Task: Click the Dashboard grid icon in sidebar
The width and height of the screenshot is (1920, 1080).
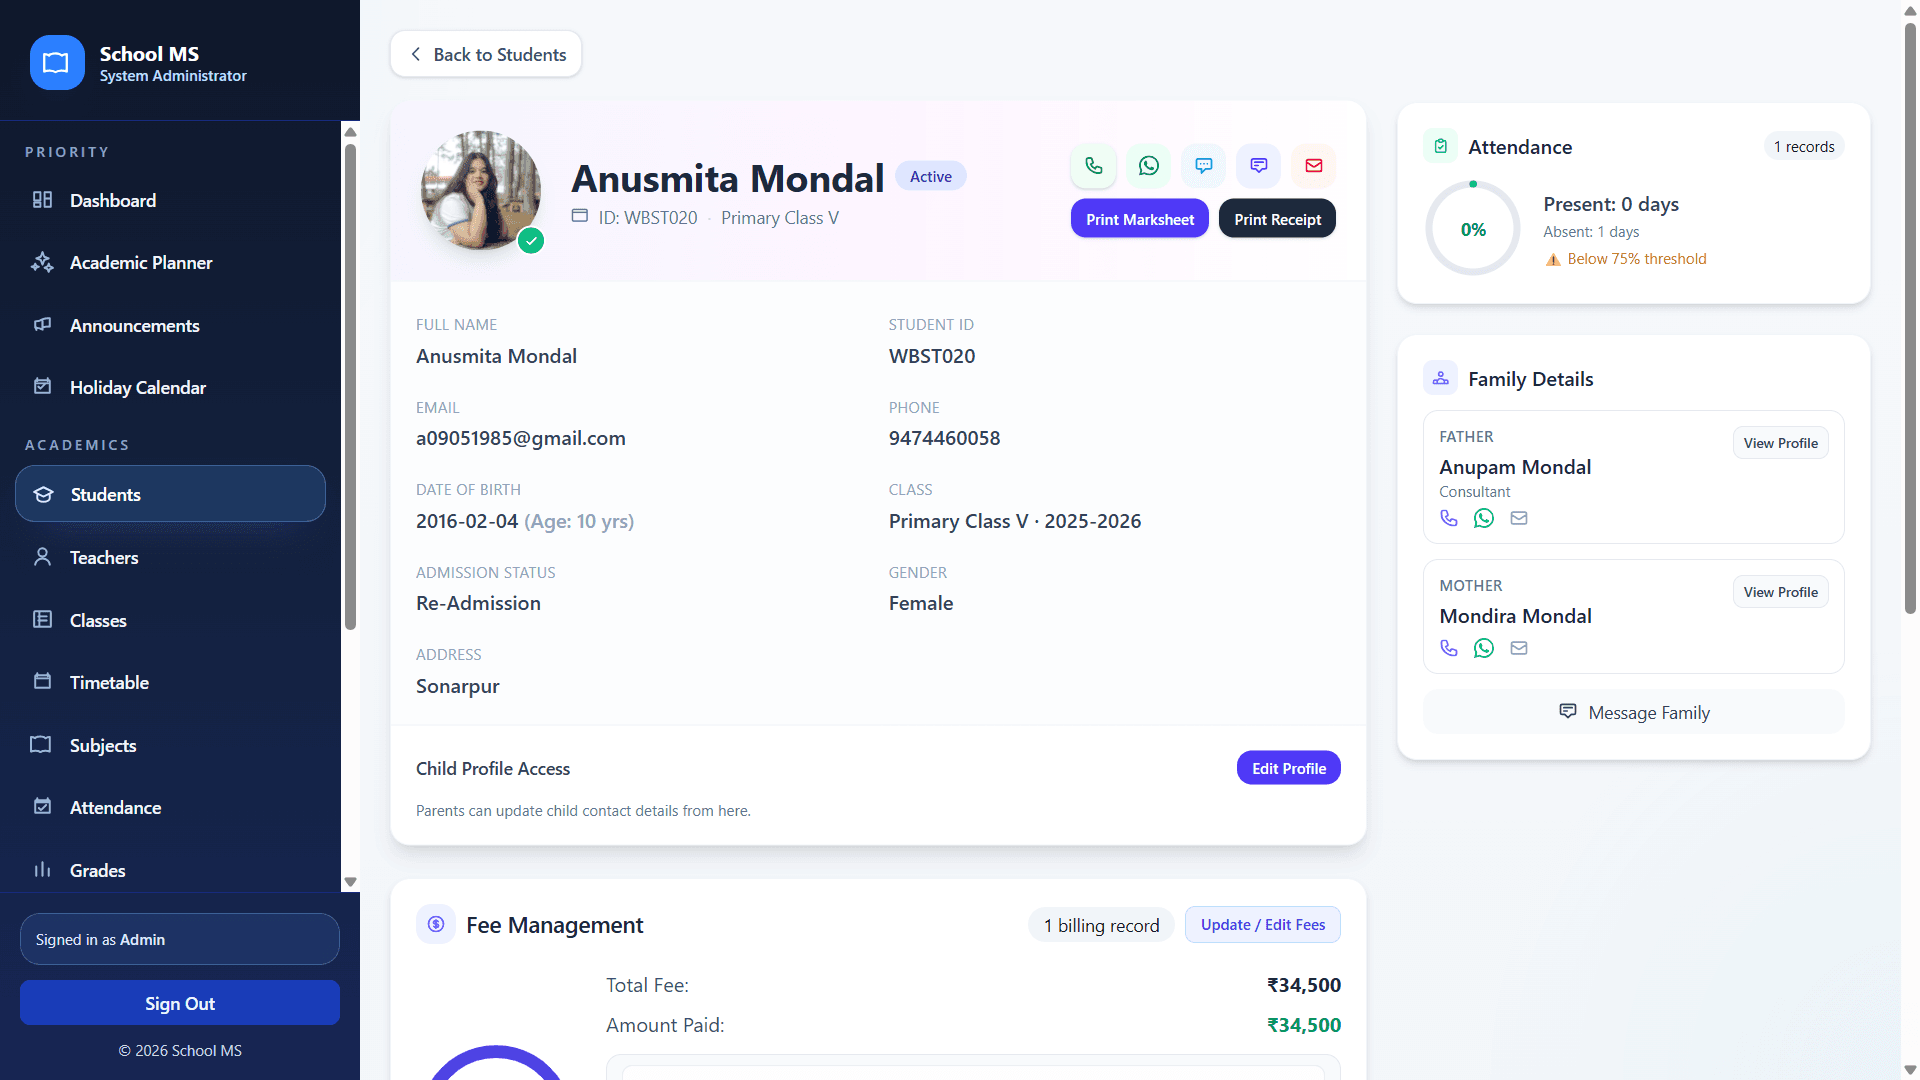Action: (x=42, y=200)
